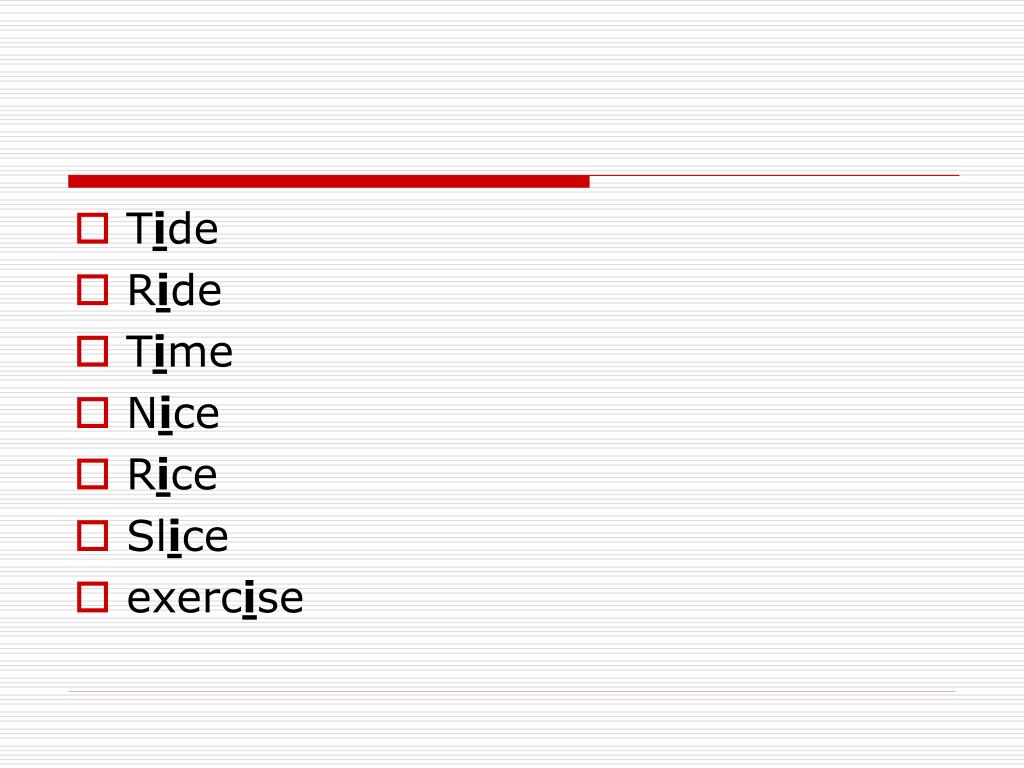
Task: Click the thin gray footer line
Action: click(x=512, y=691)
